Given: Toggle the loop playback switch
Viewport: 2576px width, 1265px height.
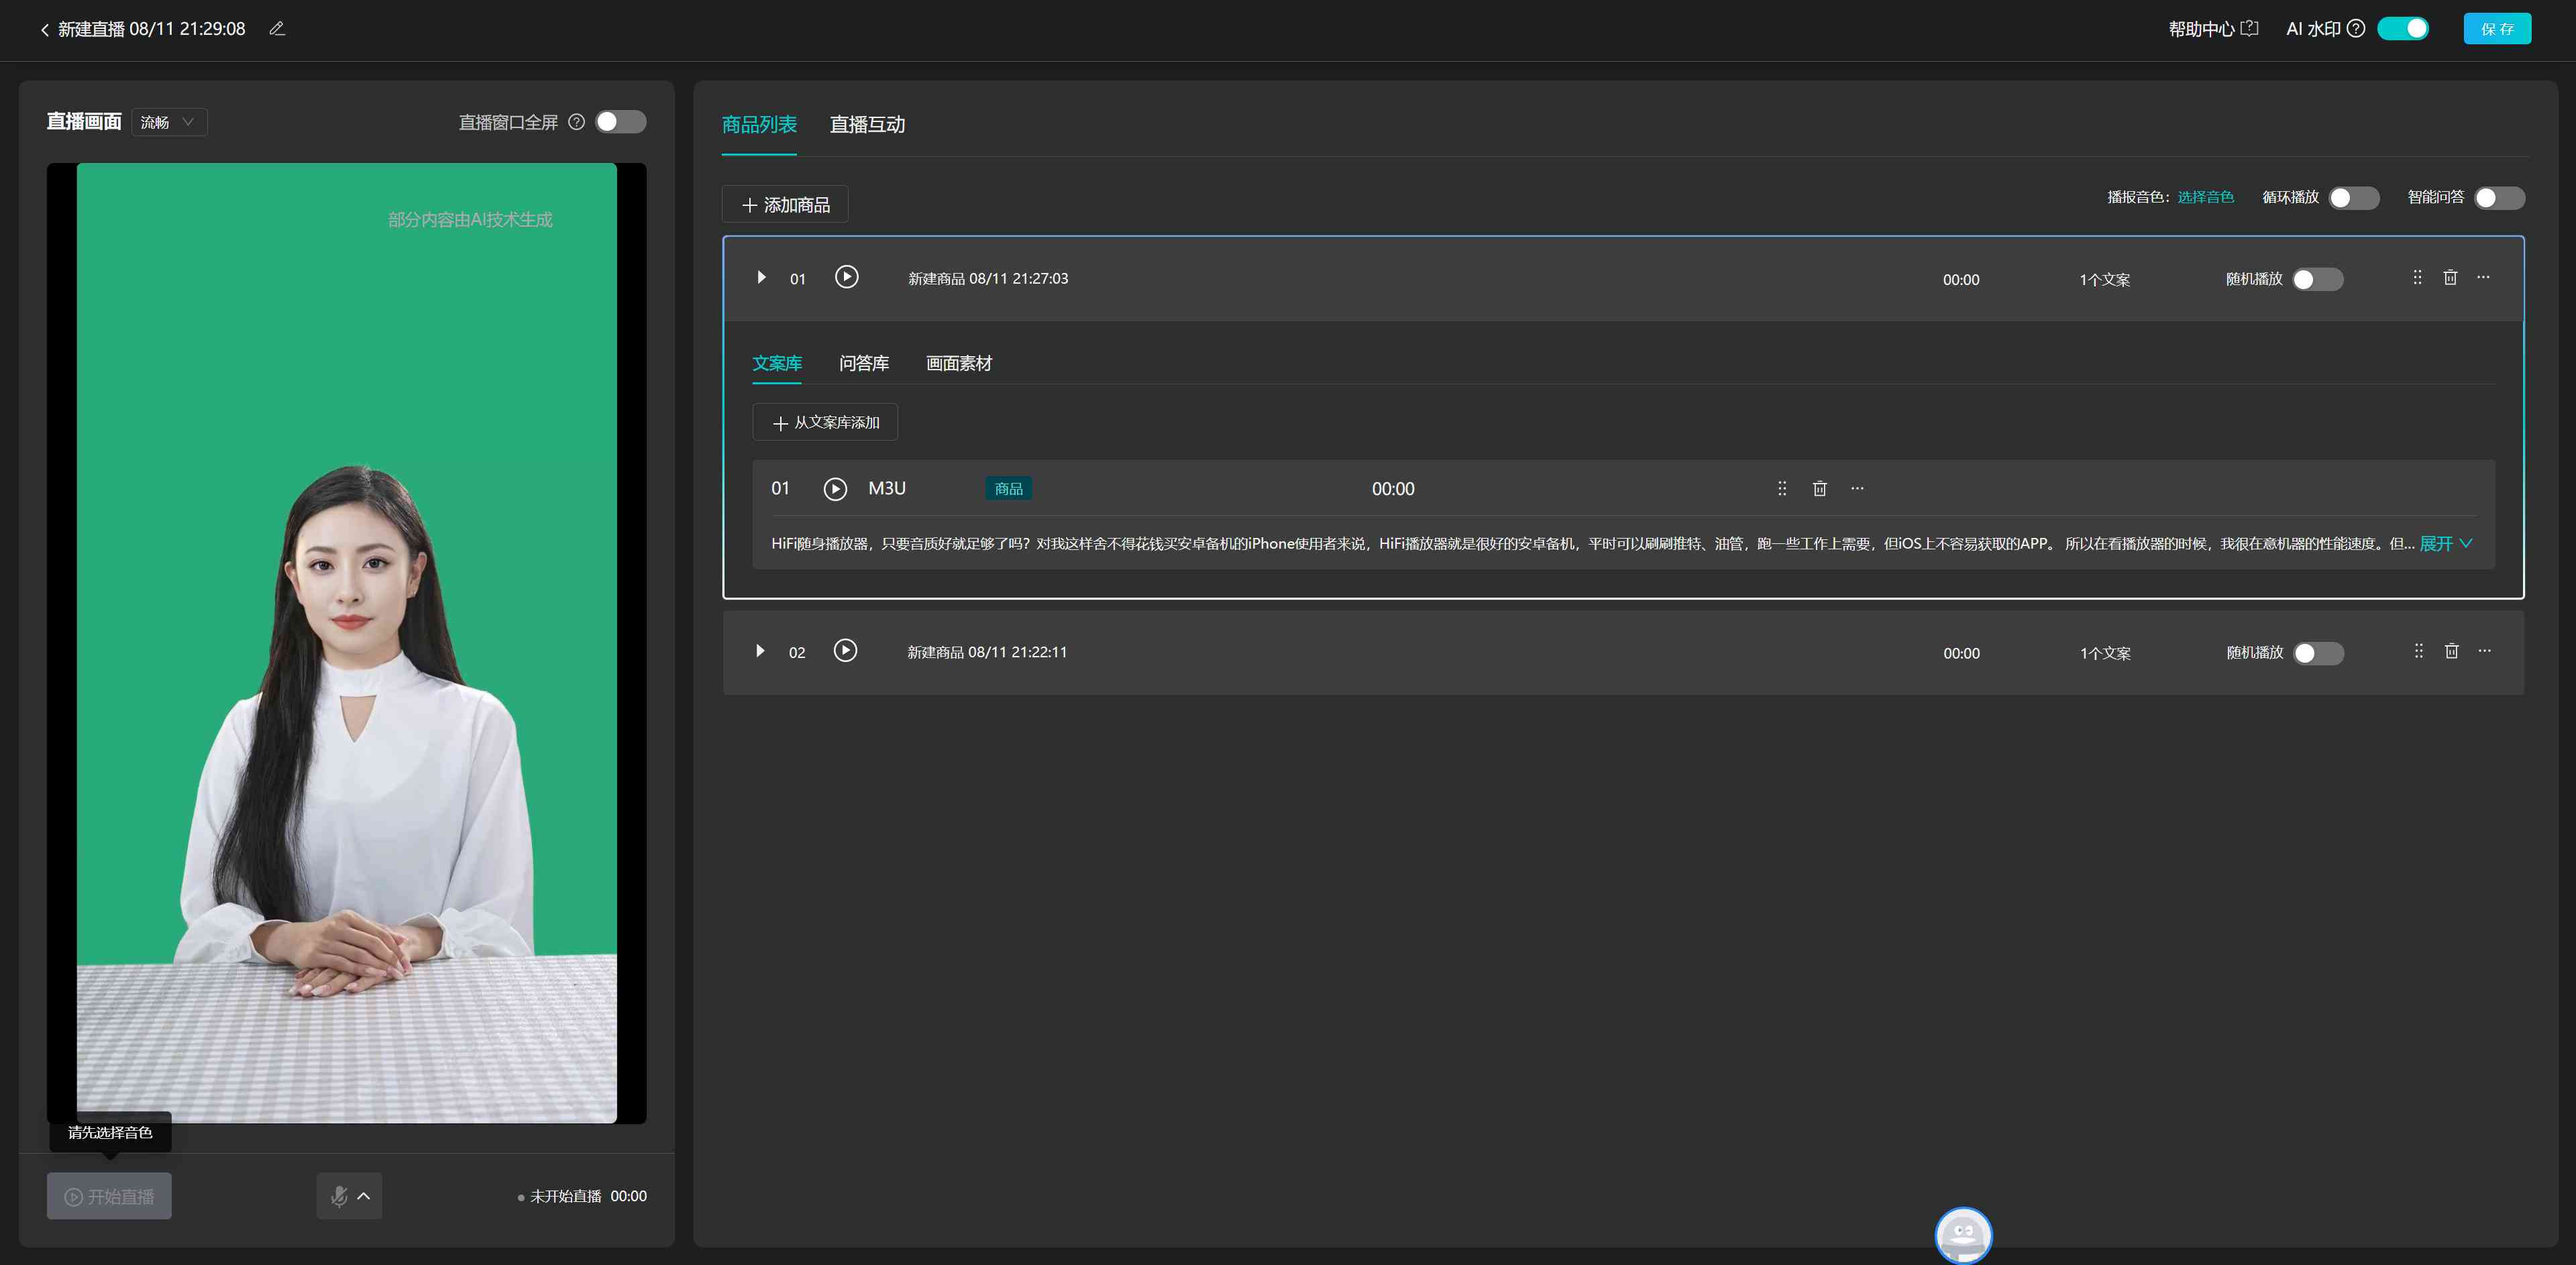Looking at the screenshot, I should tap(2354, 197).
